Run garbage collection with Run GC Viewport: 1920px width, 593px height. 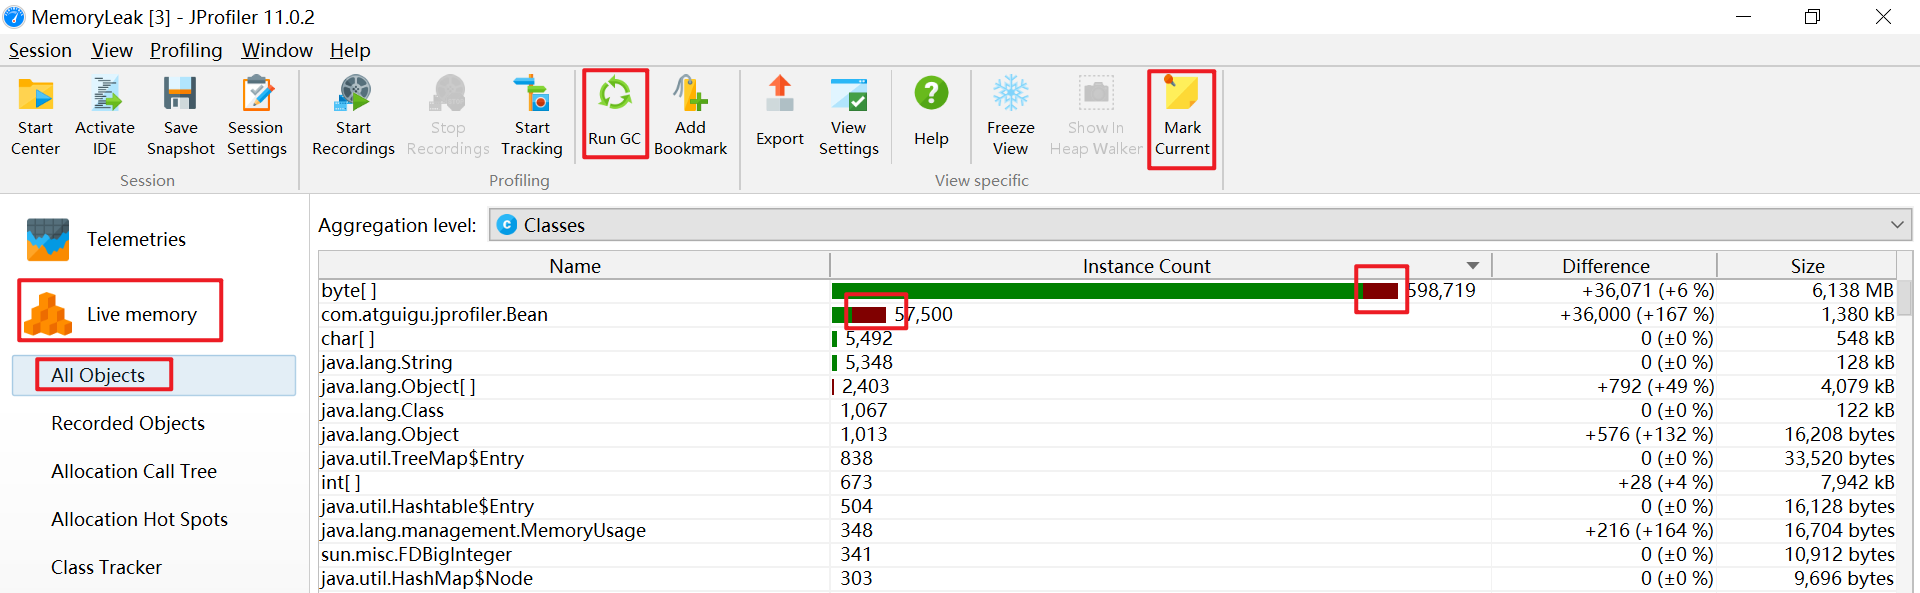(x=615, y=112)
